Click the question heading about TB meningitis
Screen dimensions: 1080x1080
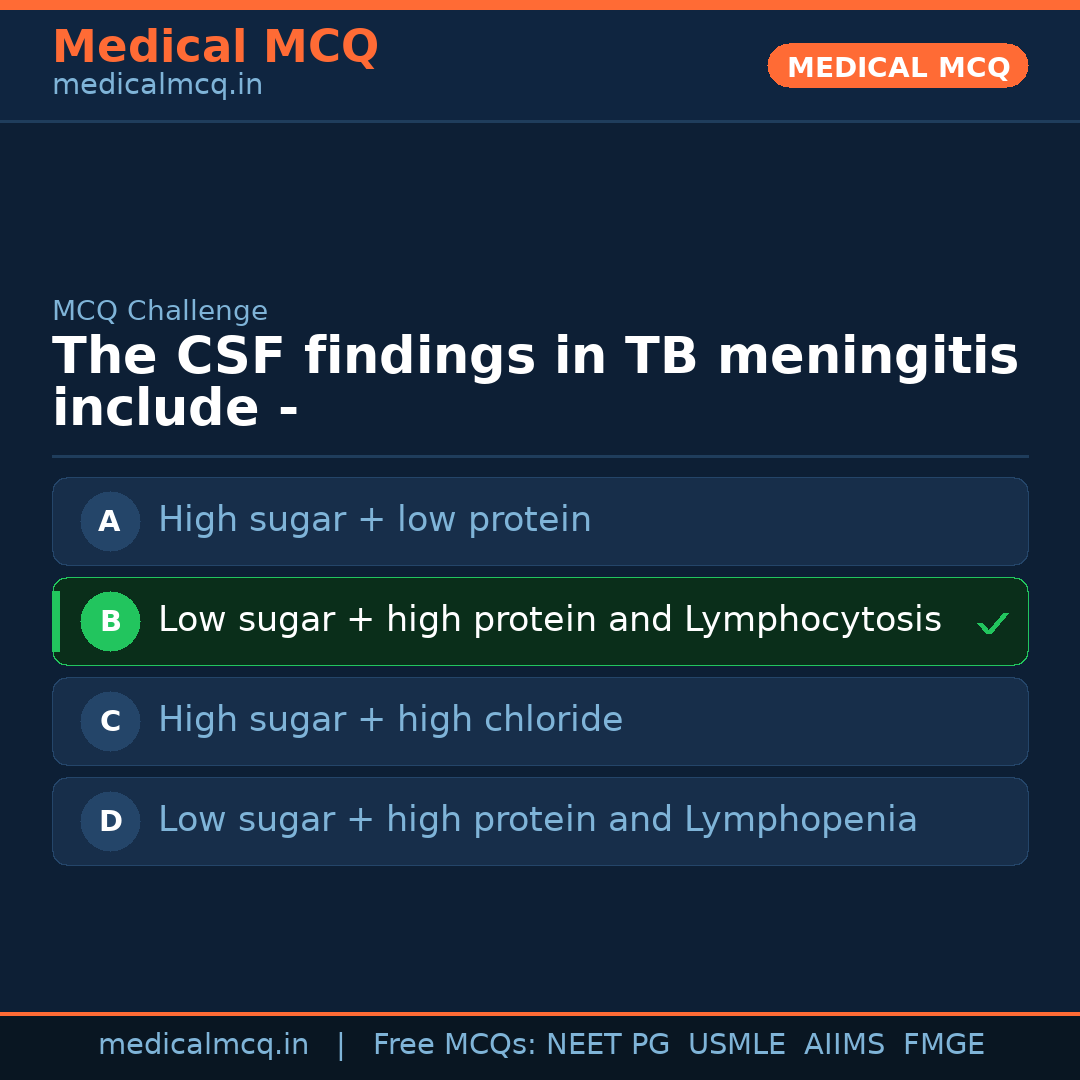pyautogui.click(x=535, y=383)
